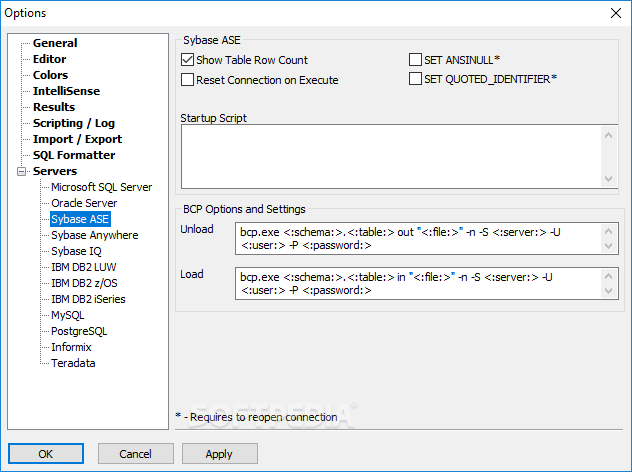Select Scripting / Log settings
Viewport: 632px width, 472px height.
pos(74,123)
